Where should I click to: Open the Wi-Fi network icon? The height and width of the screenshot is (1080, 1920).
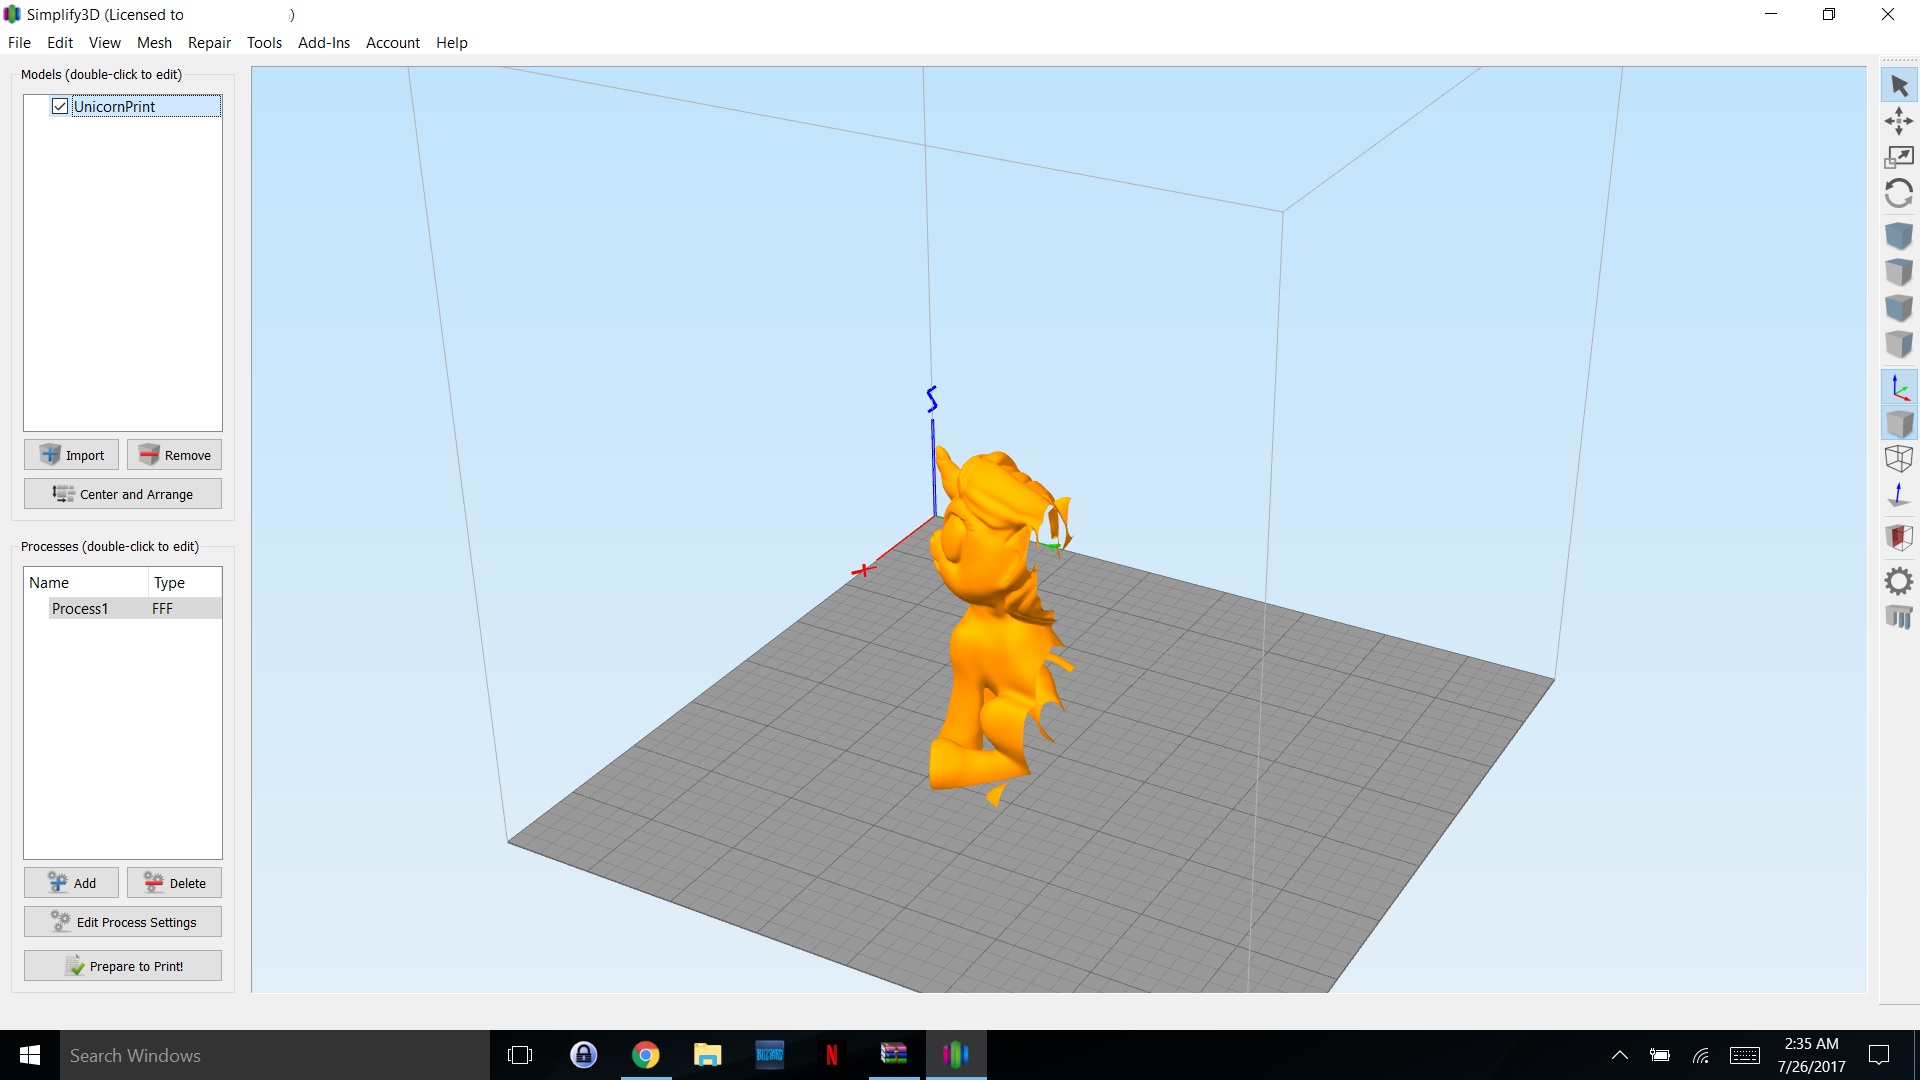click(1701, 1055)
